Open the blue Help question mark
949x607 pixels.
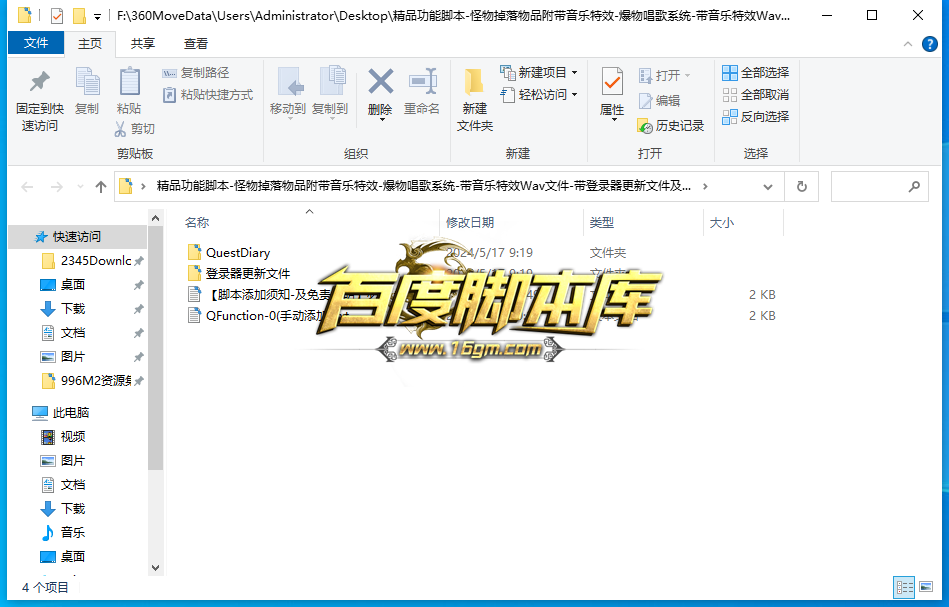point(930,44)
